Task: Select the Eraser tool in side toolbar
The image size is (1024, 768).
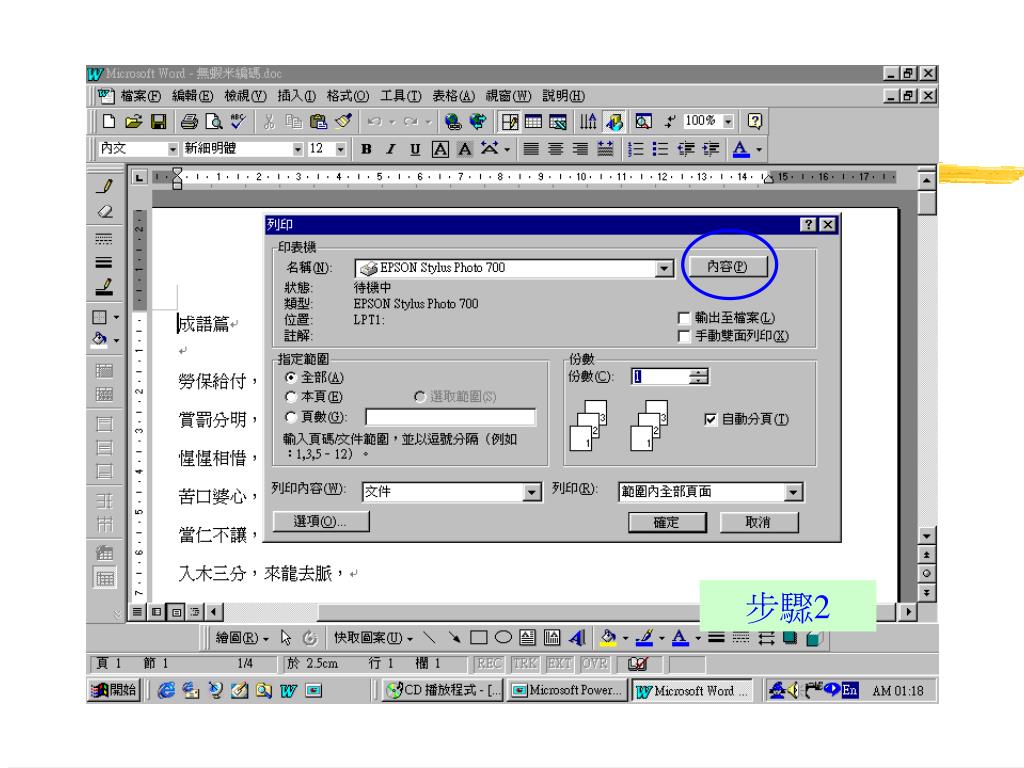Action: coord(104,212)
